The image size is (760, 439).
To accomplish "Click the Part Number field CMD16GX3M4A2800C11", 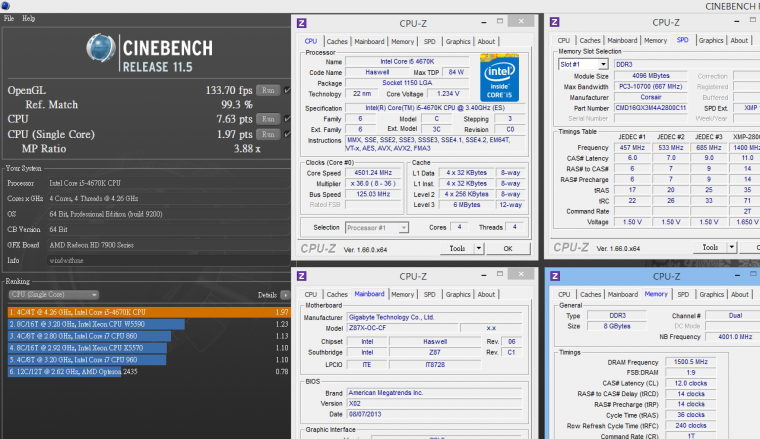I will (x=650, y=108).
